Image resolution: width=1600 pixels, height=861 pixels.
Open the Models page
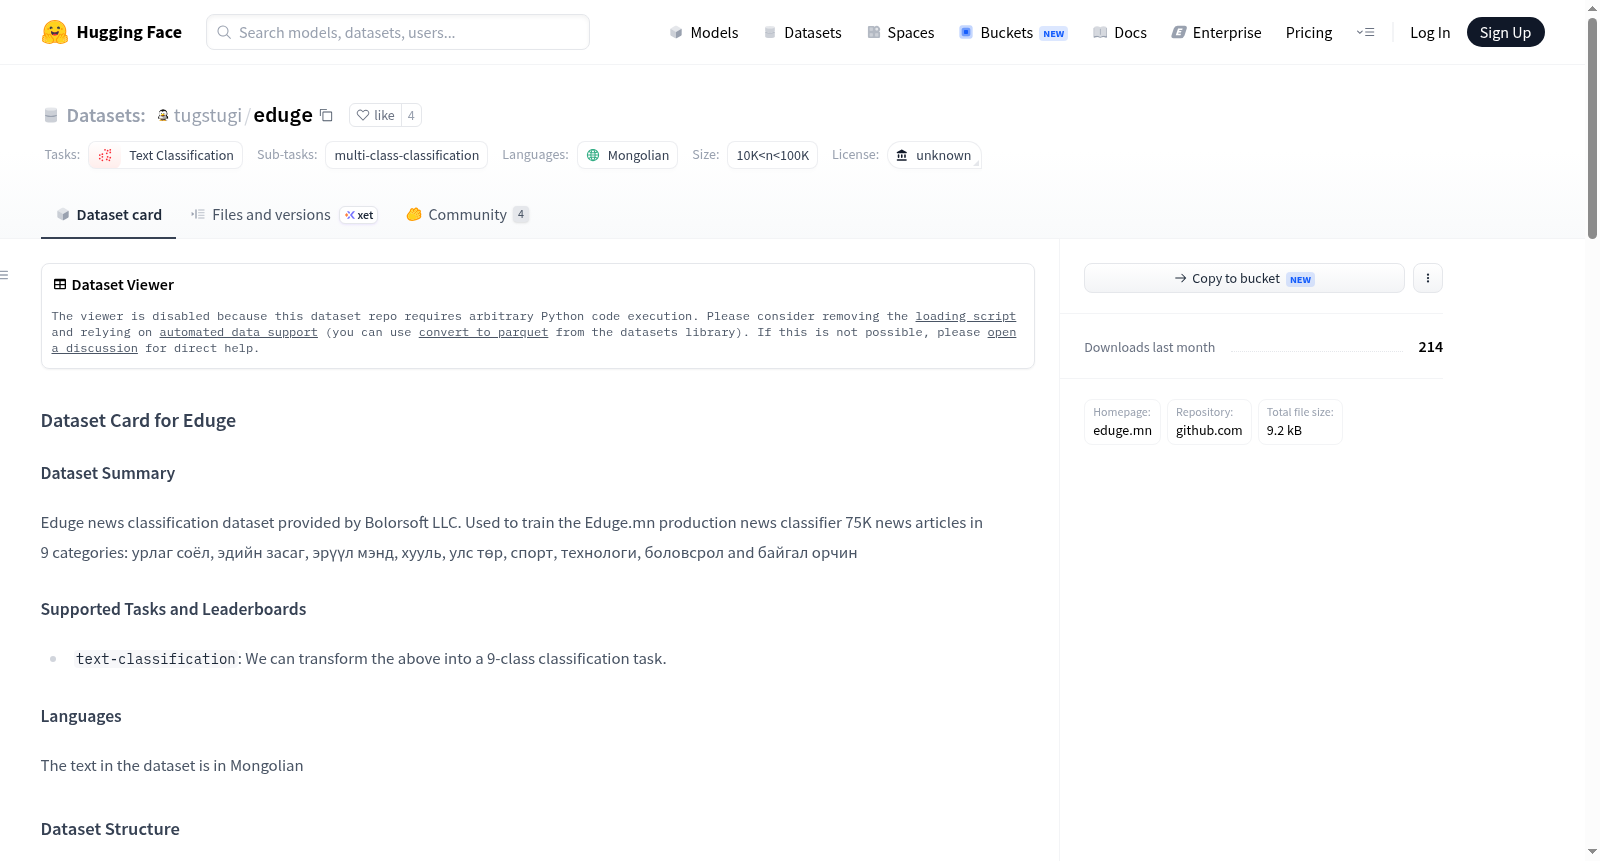pyautogui.click(x=704, y=32)
